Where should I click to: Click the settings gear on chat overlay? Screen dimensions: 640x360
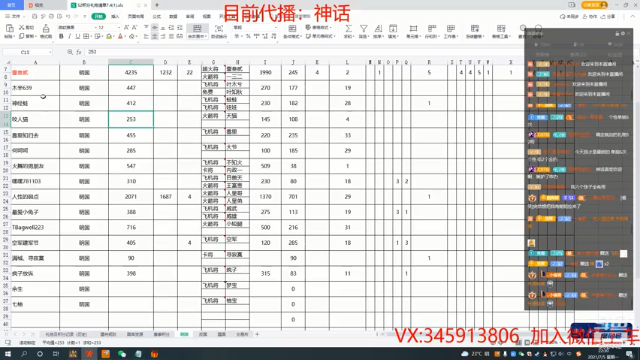(x=623, y=33)
